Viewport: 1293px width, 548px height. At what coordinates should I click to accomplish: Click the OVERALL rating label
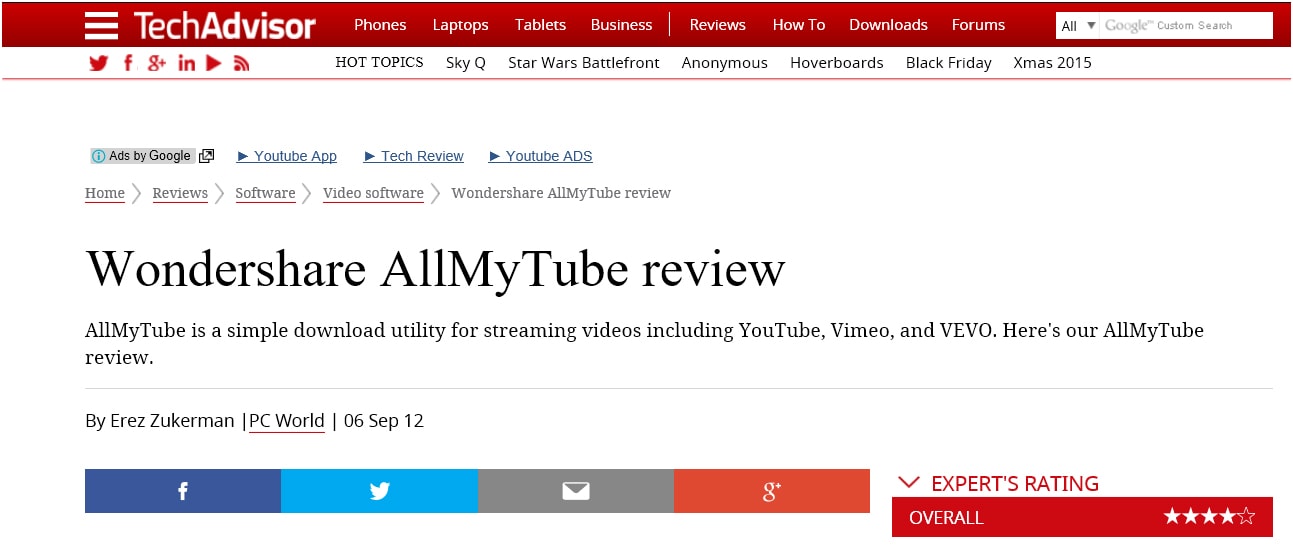(946, 518)
